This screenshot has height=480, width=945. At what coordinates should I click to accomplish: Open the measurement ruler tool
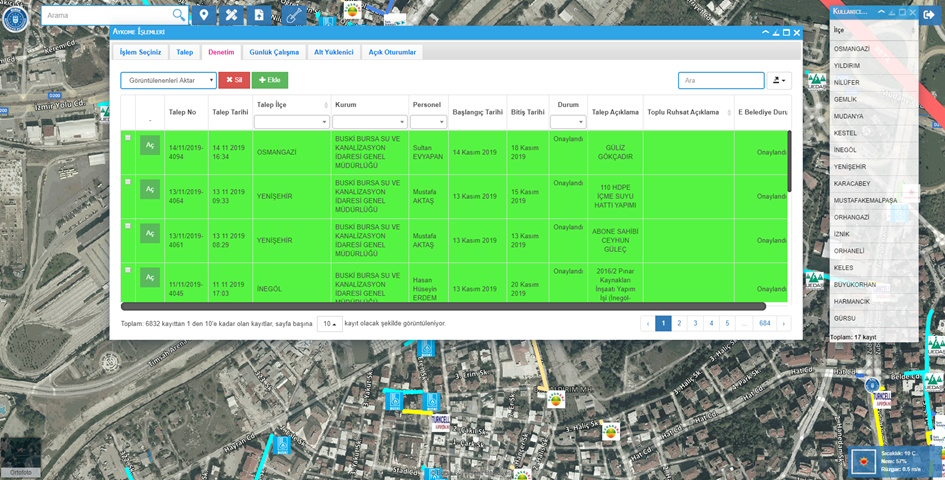point(231,15)
